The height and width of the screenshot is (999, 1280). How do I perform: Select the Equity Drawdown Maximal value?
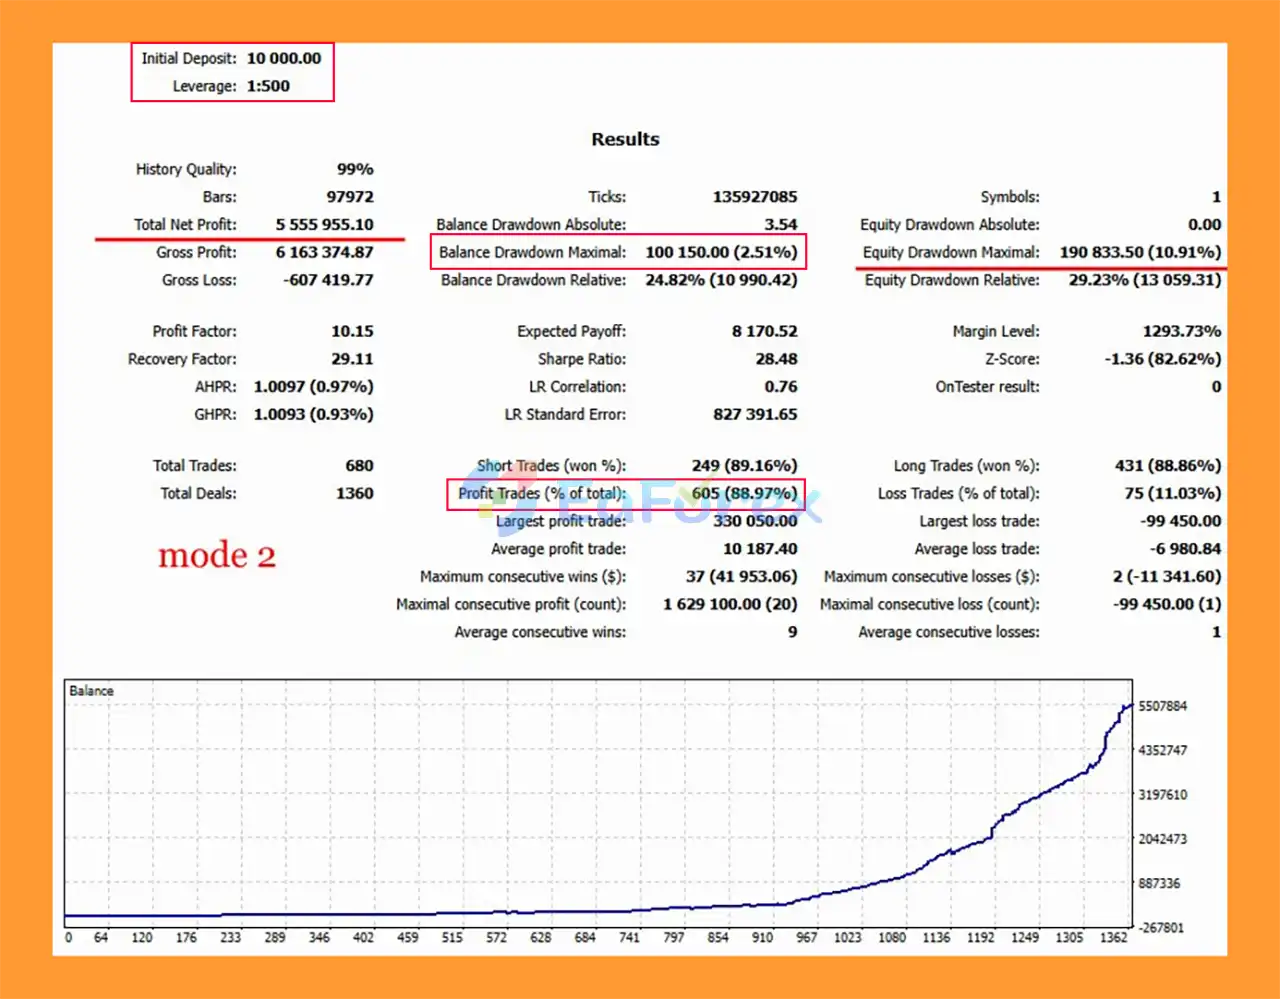click(x=1139, y=252)
